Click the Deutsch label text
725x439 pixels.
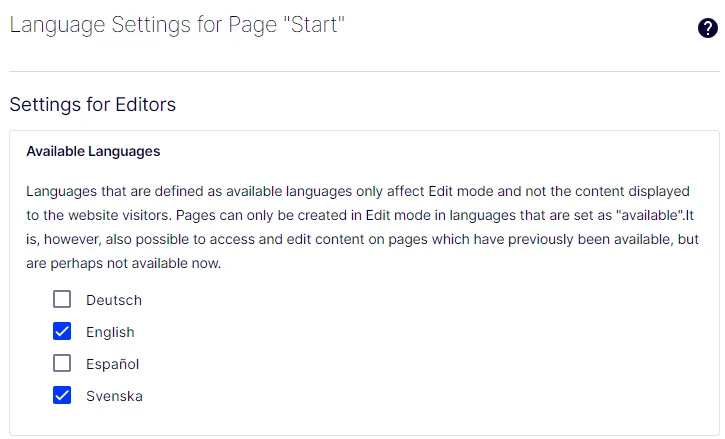[x=114, y=300]
